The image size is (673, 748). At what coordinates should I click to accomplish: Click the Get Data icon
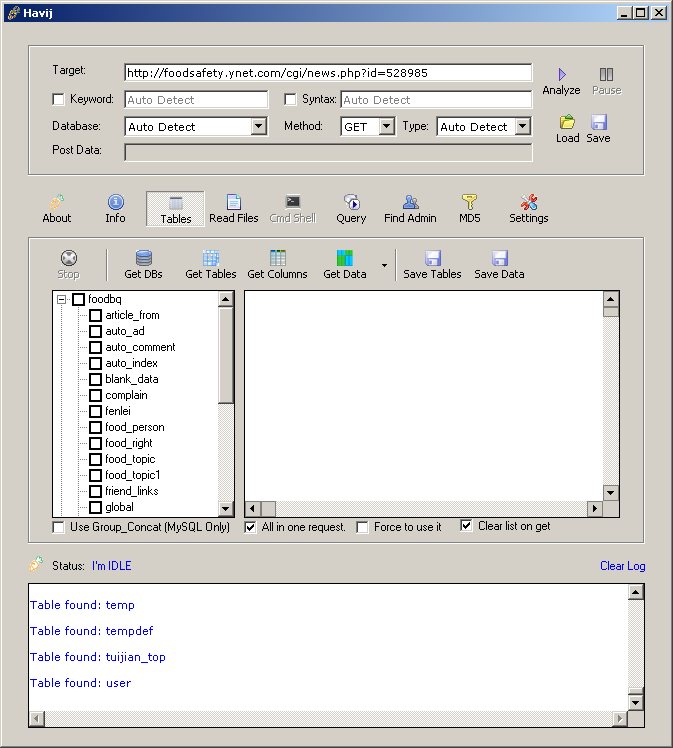[x=345, y=258]
